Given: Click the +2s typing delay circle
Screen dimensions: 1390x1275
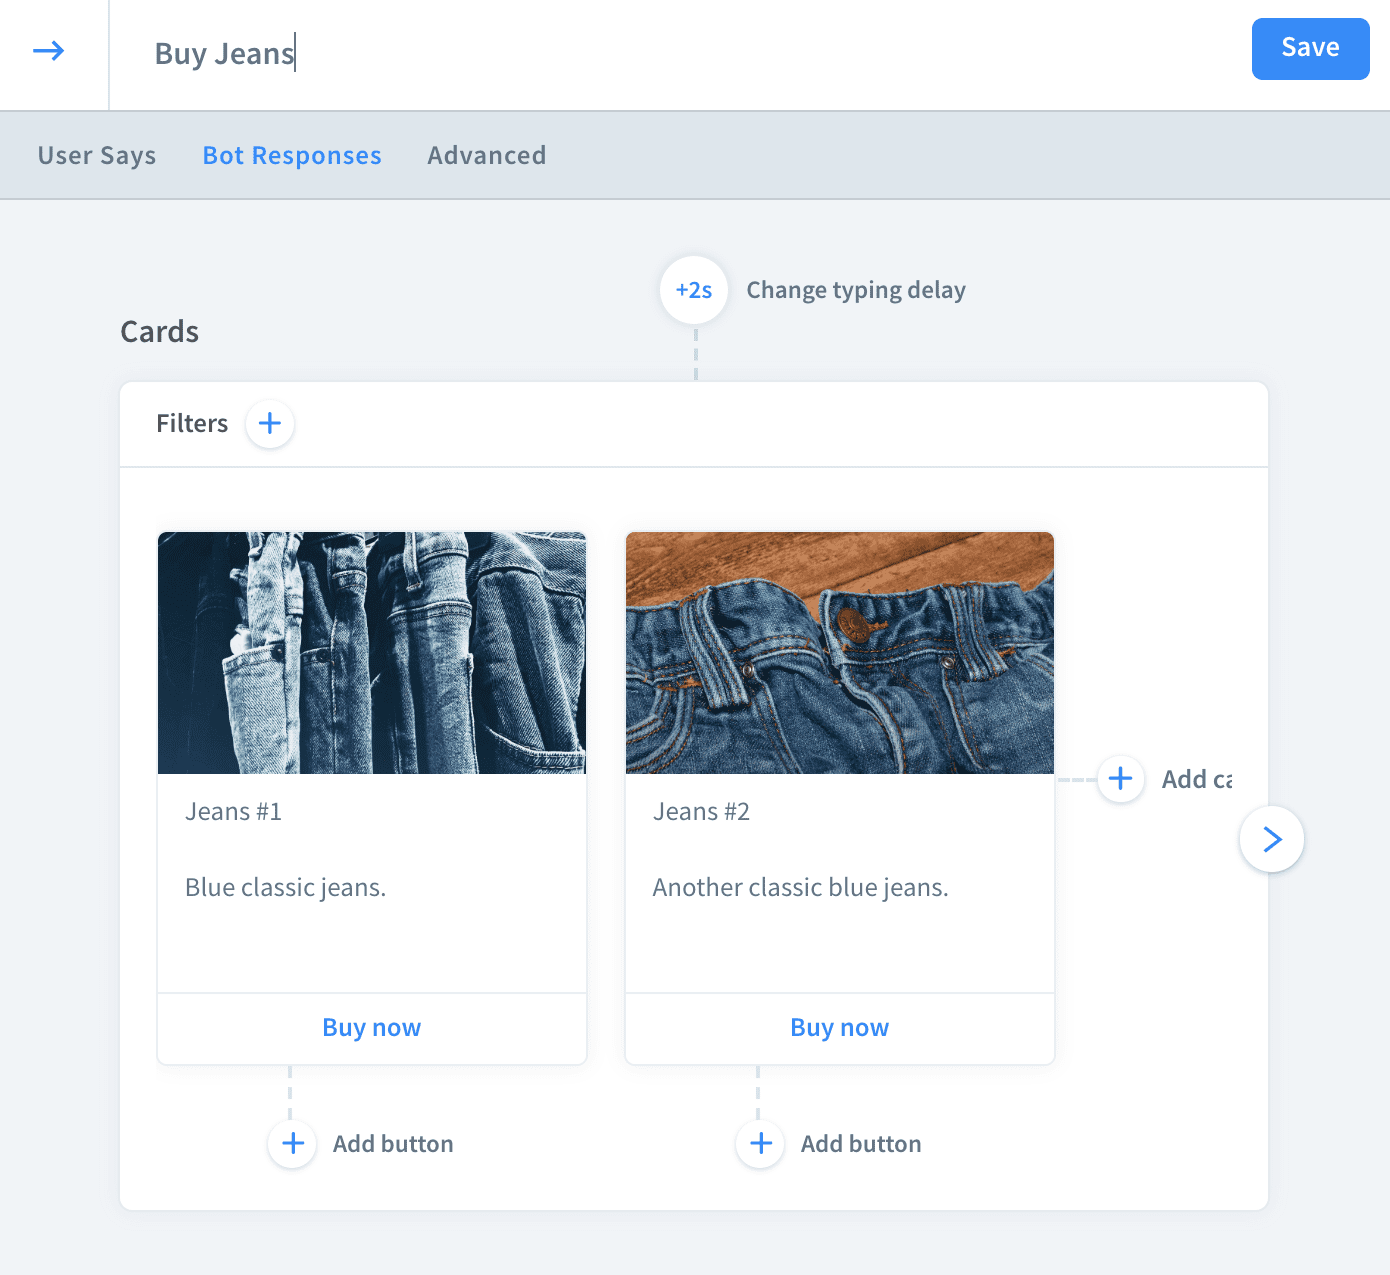Looking at the screenshot, I should 694,290.
